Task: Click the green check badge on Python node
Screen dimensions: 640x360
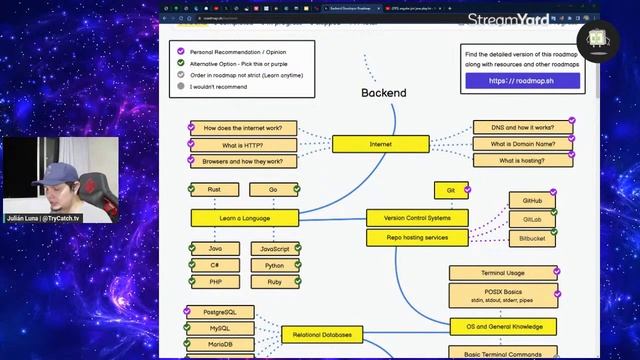Action: (x=298, y=264)
